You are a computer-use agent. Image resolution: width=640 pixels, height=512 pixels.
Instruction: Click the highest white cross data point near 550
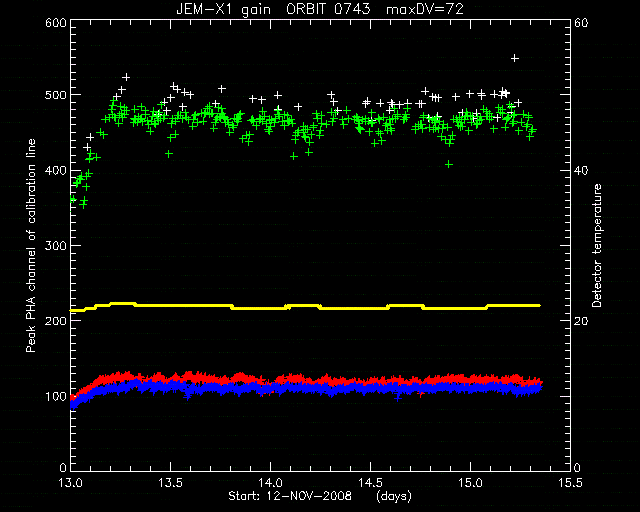coord(515,58)
